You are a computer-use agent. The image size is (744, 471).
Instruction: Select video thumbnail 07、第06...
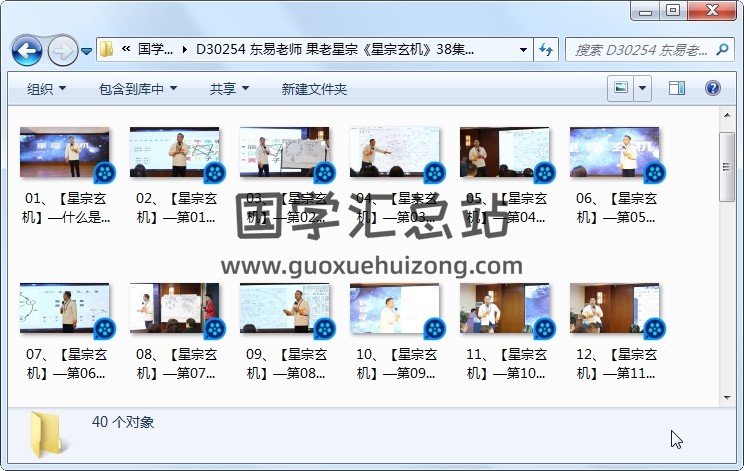click(x=65, y=309)
